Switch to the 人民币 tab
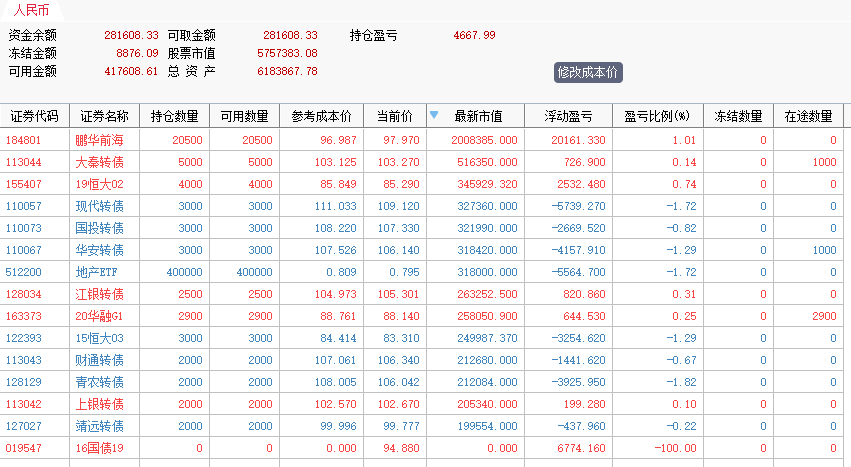 [31, 11]
